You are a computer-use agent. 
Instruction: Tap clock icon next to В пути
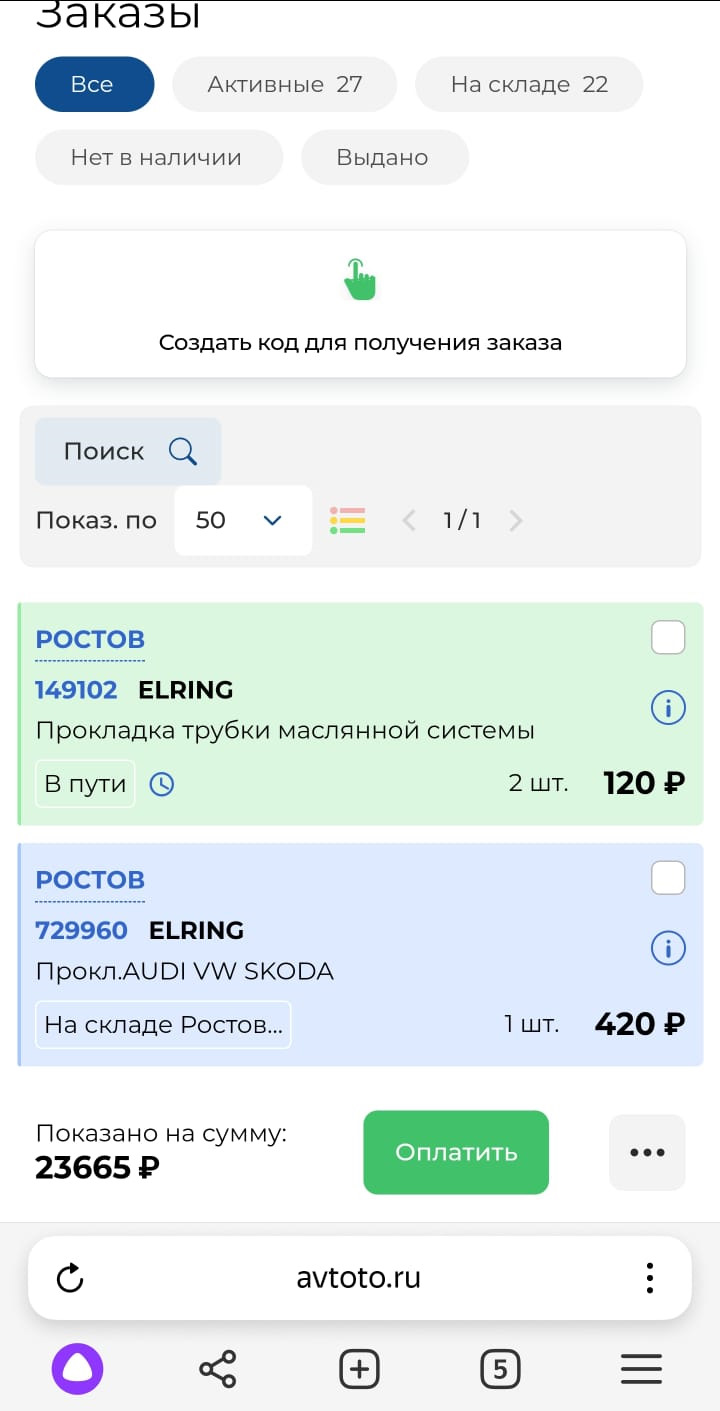(161, 784)
